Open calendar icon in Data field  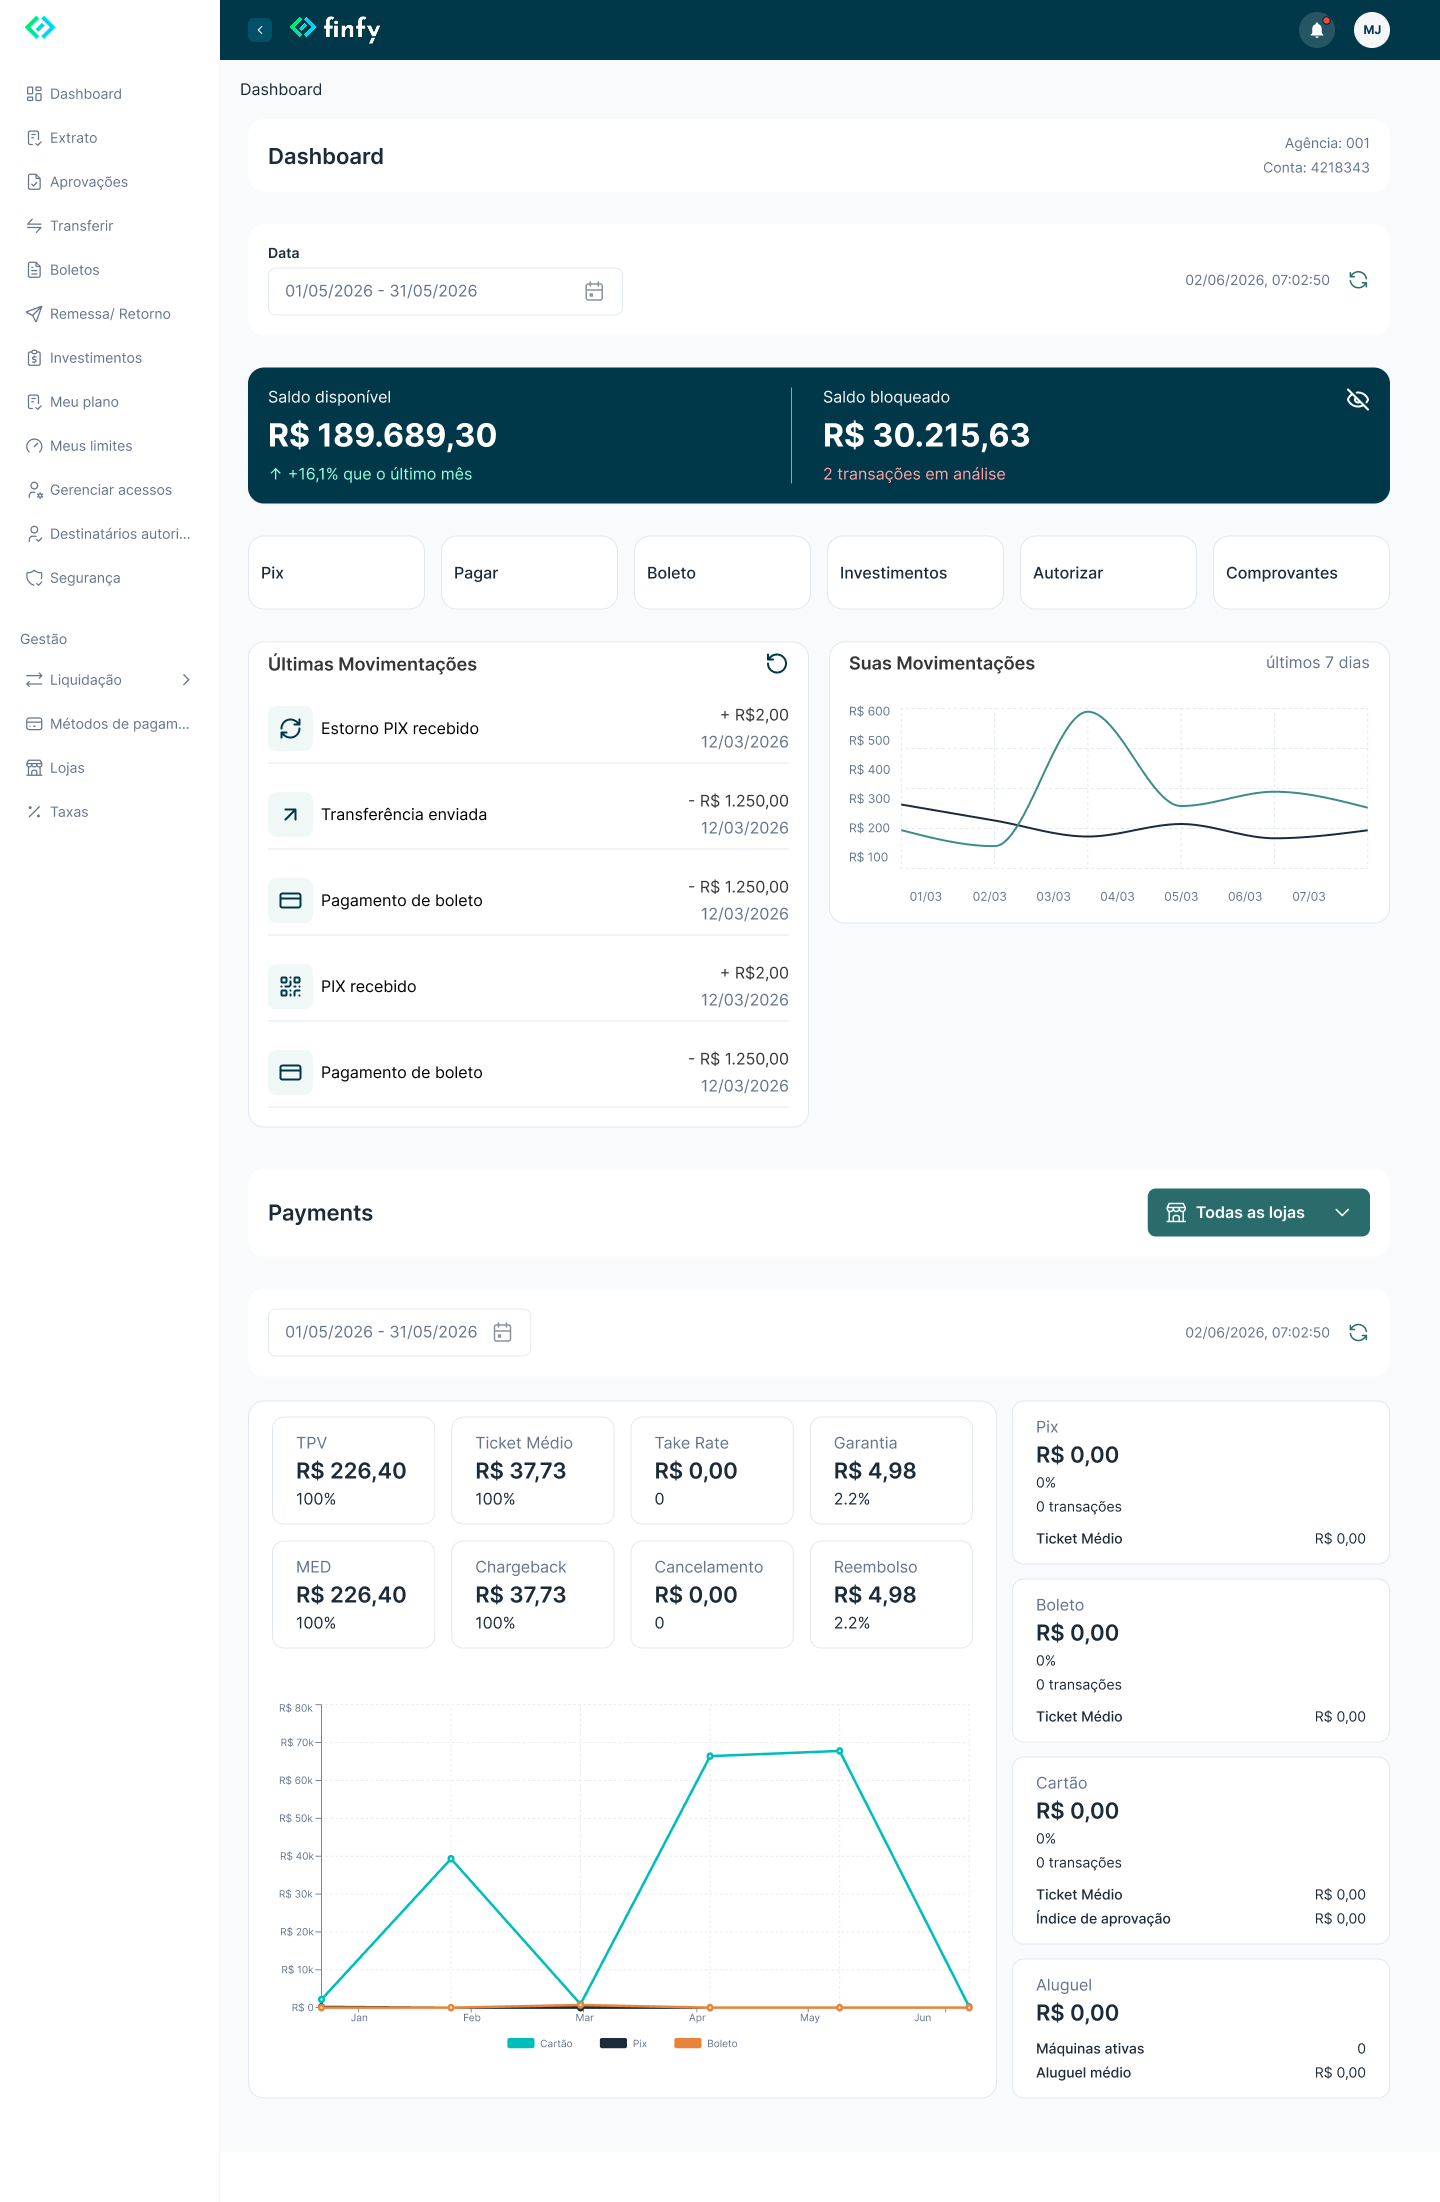(x=594, y=291)
